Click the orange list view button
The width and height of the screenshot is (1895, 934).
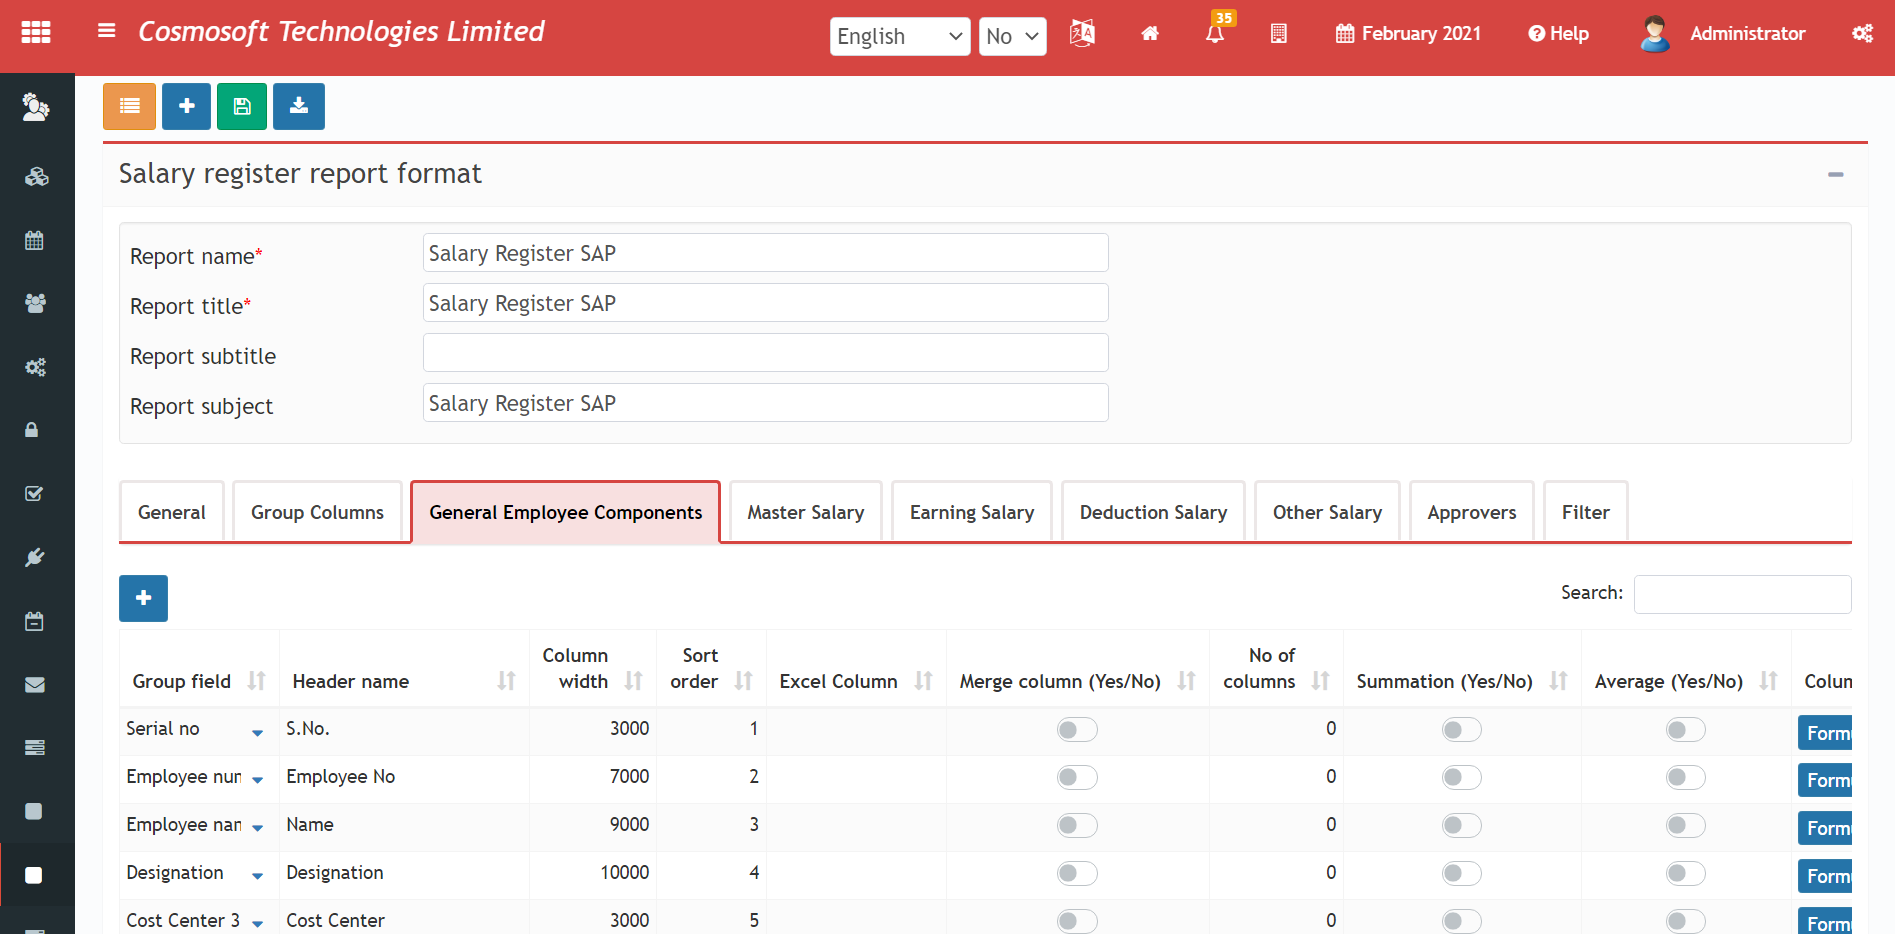[129, 106]
